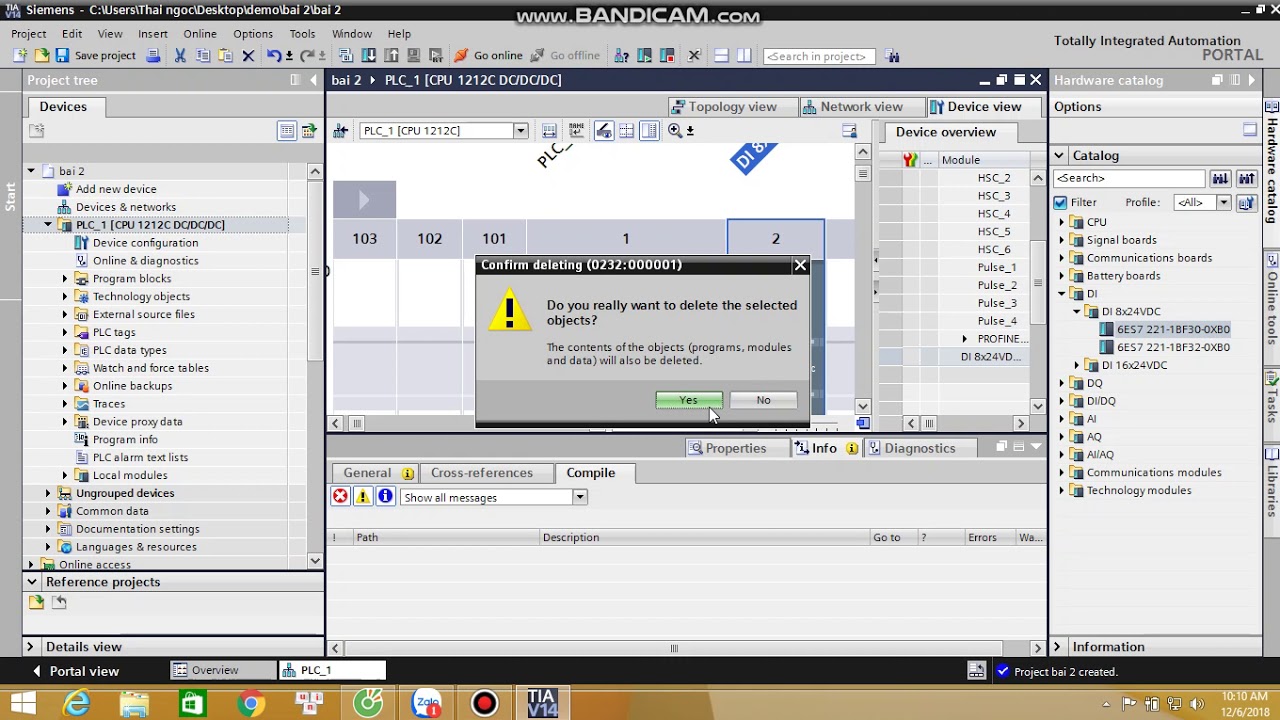Click catalog search downward icon
The image size is (1280, 720).
click(x=1220, y=178)
